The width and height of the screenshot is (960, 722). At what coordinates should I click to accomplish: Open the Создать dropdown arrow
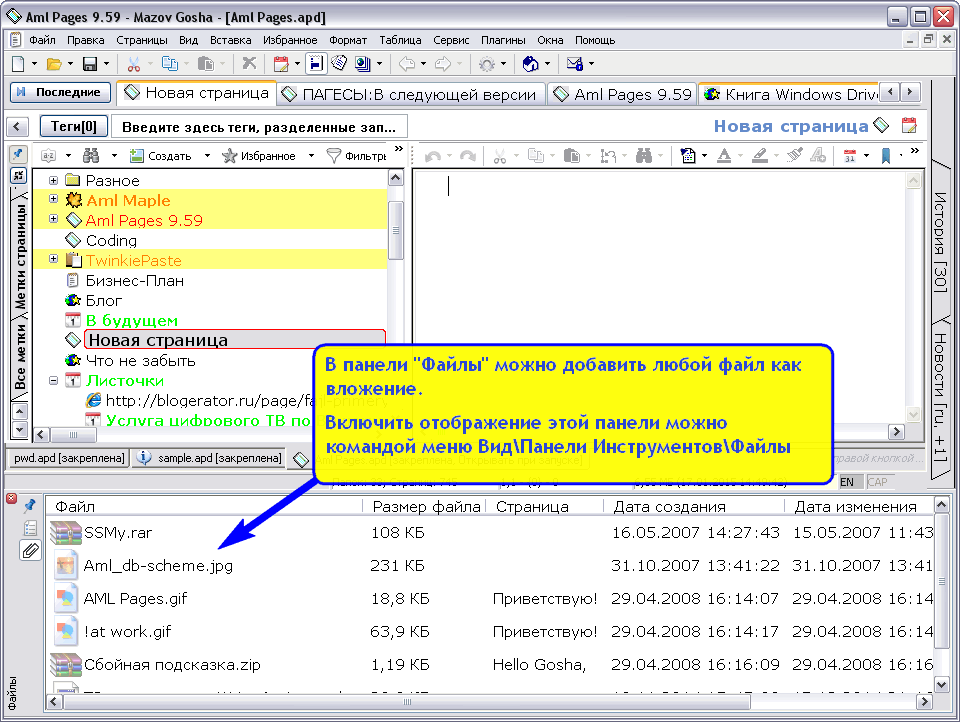[x=207, y=156]
